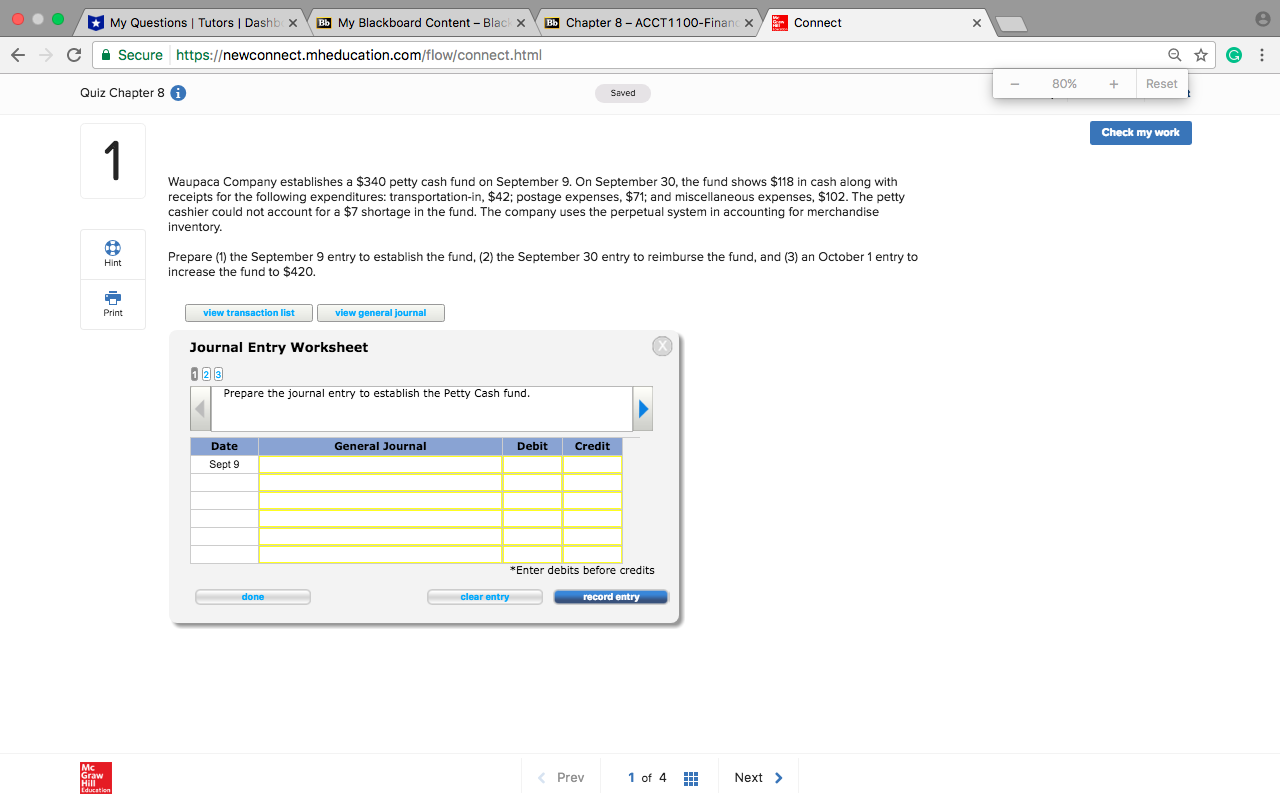The height and width of the screenshot is (800, 1280).
Task: Click the McGraw-Hill Education logo
Action: click(95, 777)
